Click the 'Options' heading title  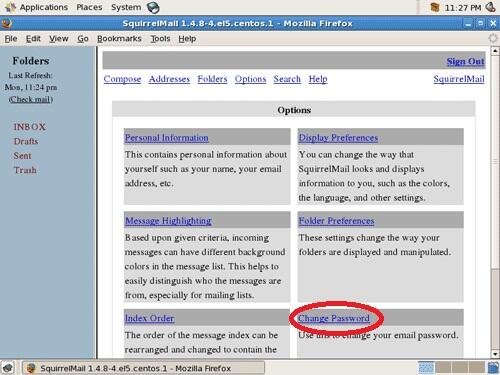pyautogui.click(x=294, y=110)
